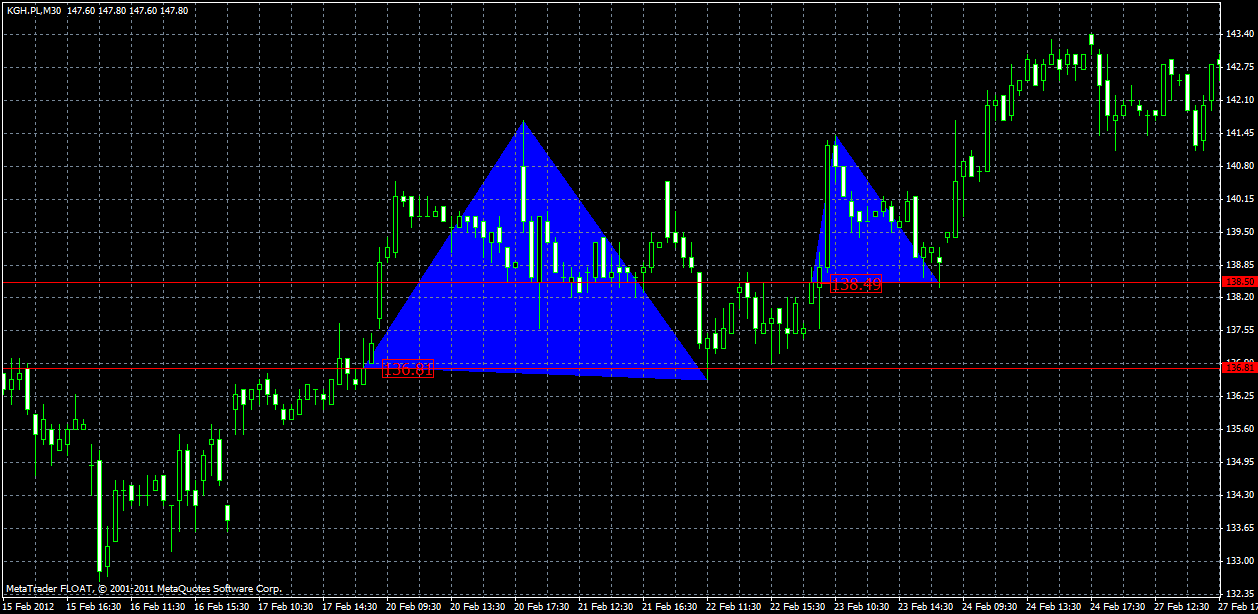Click the 16 Feb 15:30 time label
Screen dimensions: 1258x614
click(x=222, y=607)
